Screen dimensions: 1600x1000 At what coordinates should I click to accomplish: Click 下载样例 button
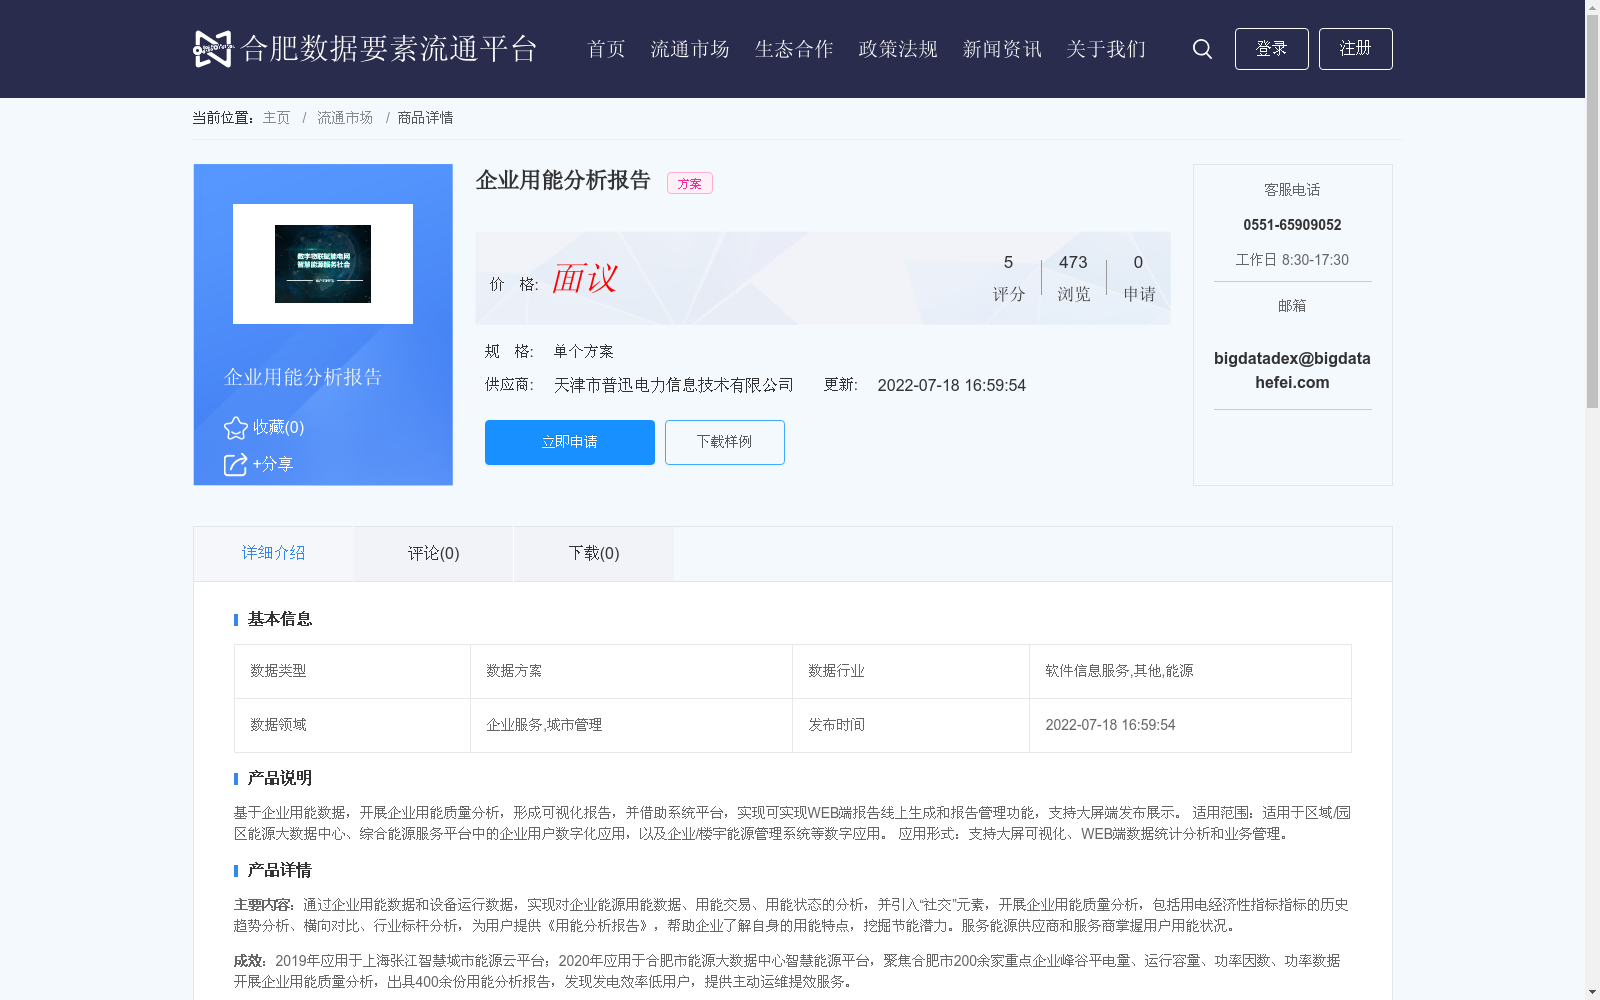coord(725,442)
